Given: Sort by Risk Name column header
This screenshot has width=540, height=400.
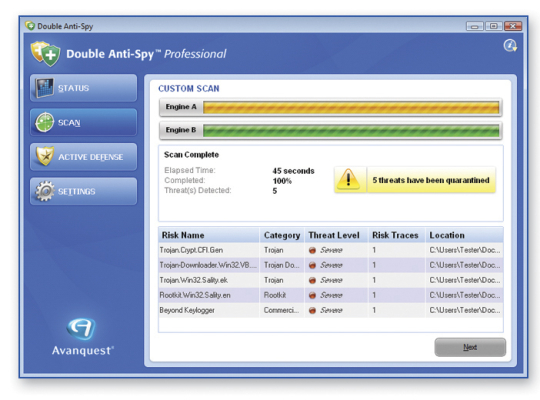Looking at the screenshot, I should click(x=209, y=235).
